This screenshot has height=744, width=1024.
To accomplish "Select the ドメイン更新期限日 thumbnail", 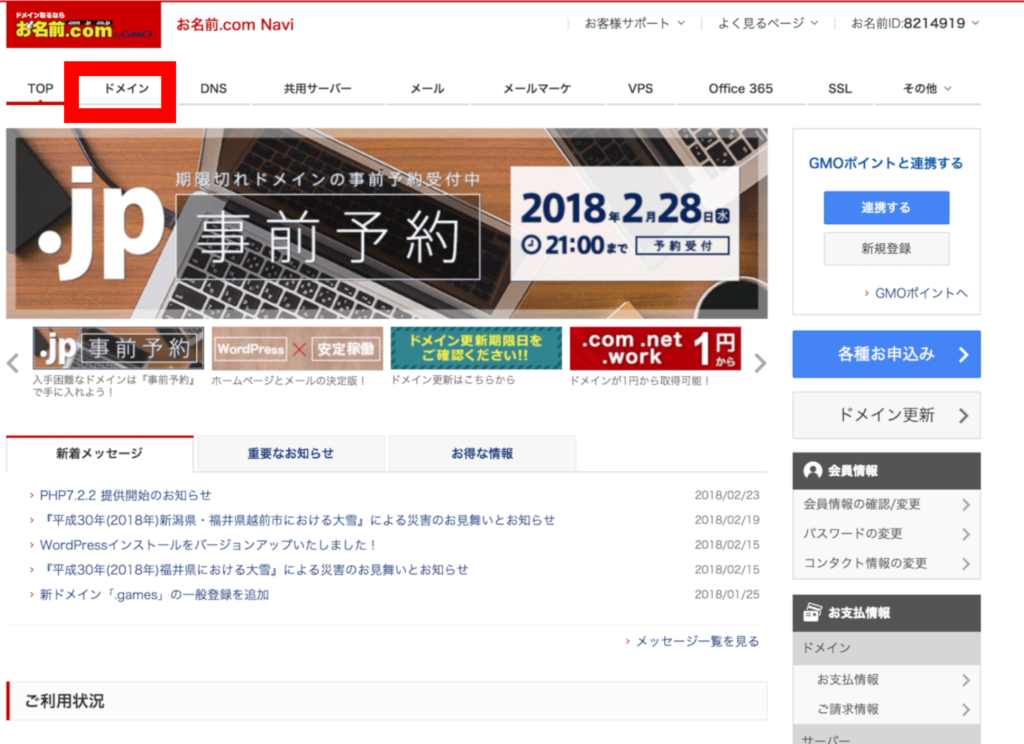I will coord(476,348).
